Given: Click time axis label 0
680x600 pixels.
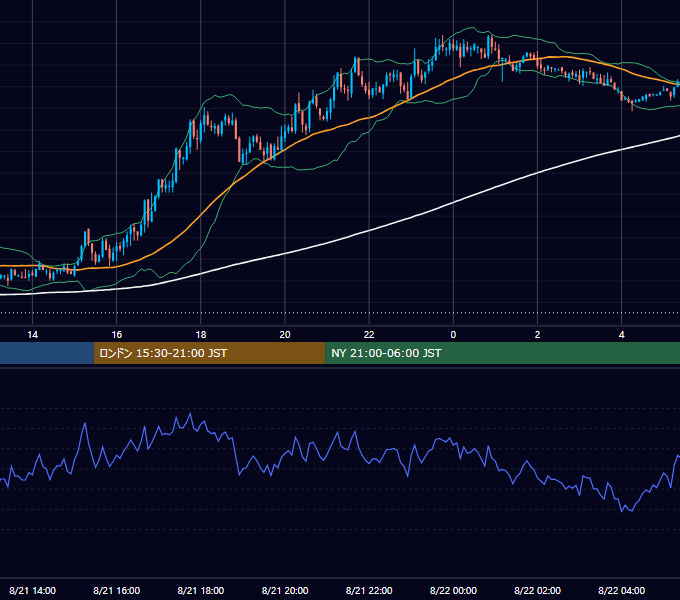Looking at the screenshot, I should tap(453, 335).
